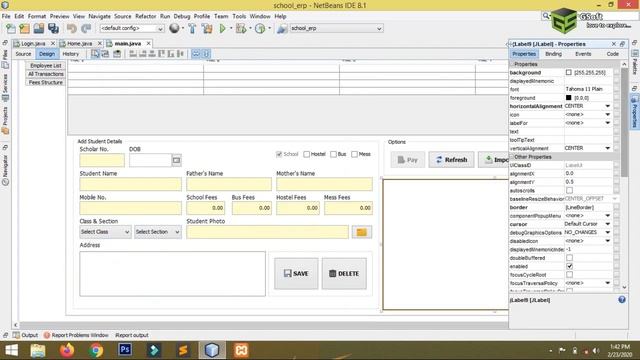Image resolution: width=640 pixels, height=360 pixels.
Task: Click the Profile Project toolbar icon
Action: pyautogui.click(x=260, y=28)
